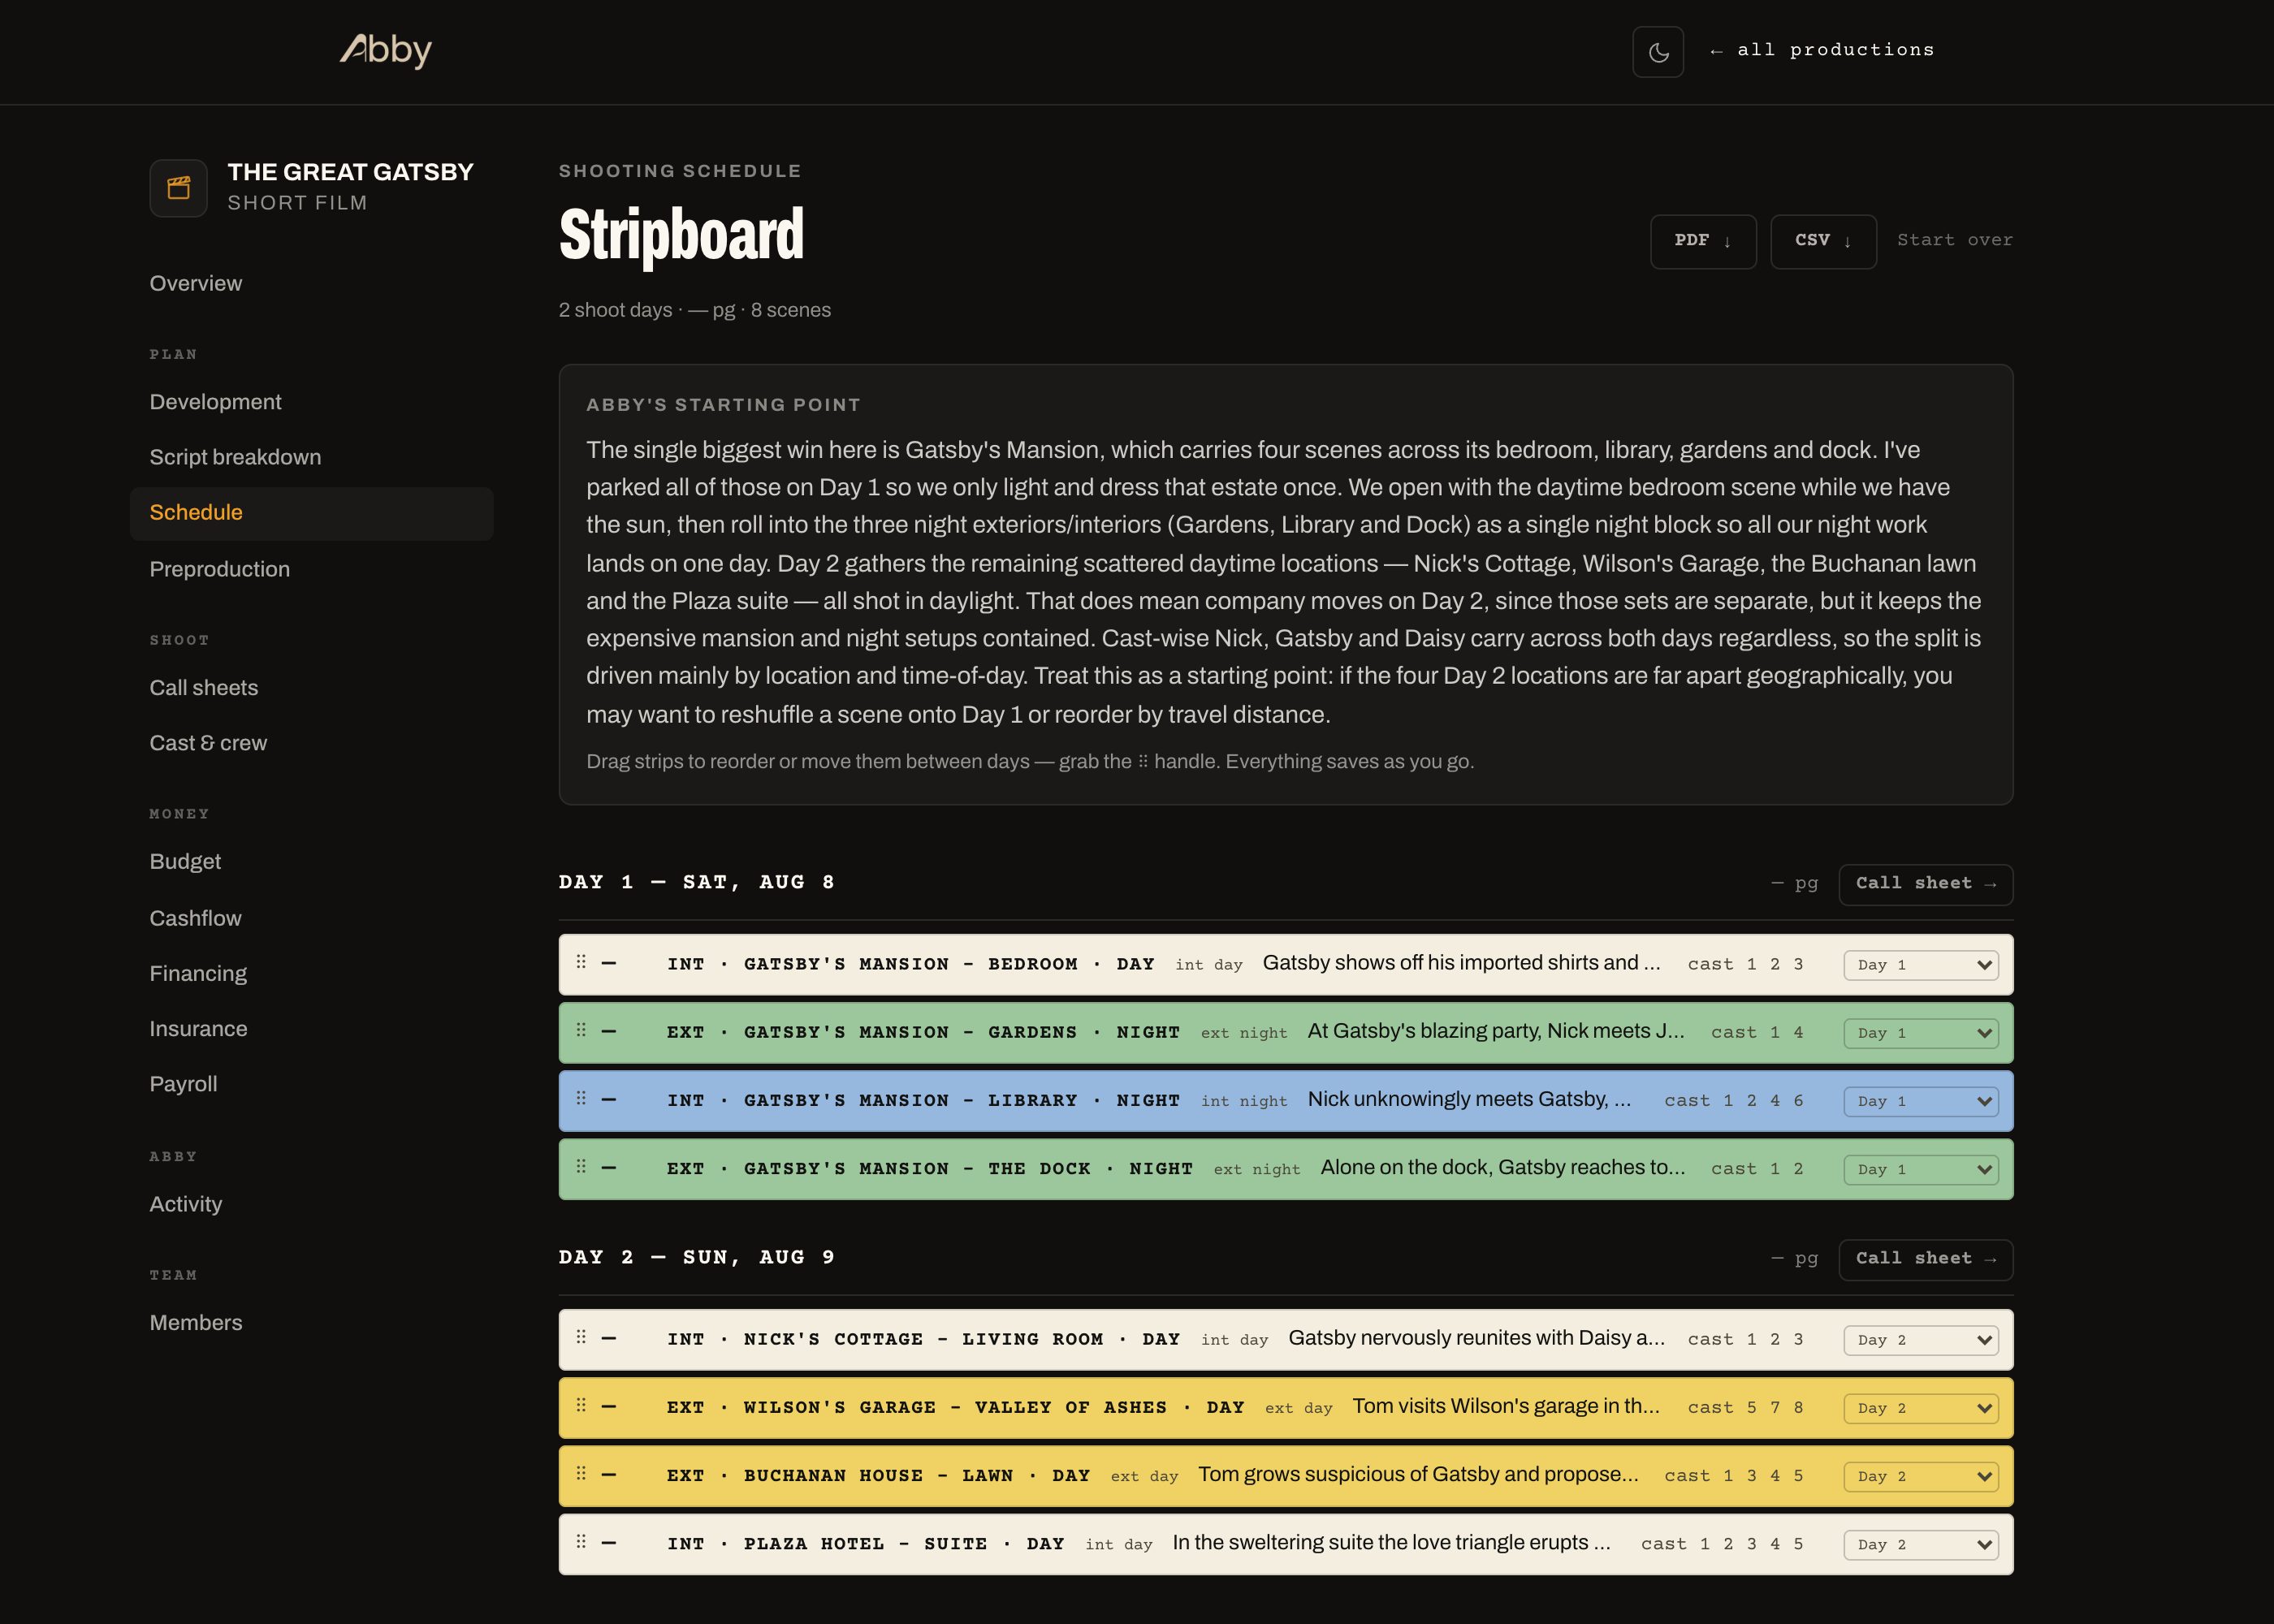The height and width of the screenshot is (1624, 2274).
Task: Click 'Nick's Cottage - Living Room' slugline
Action: 924,1339
